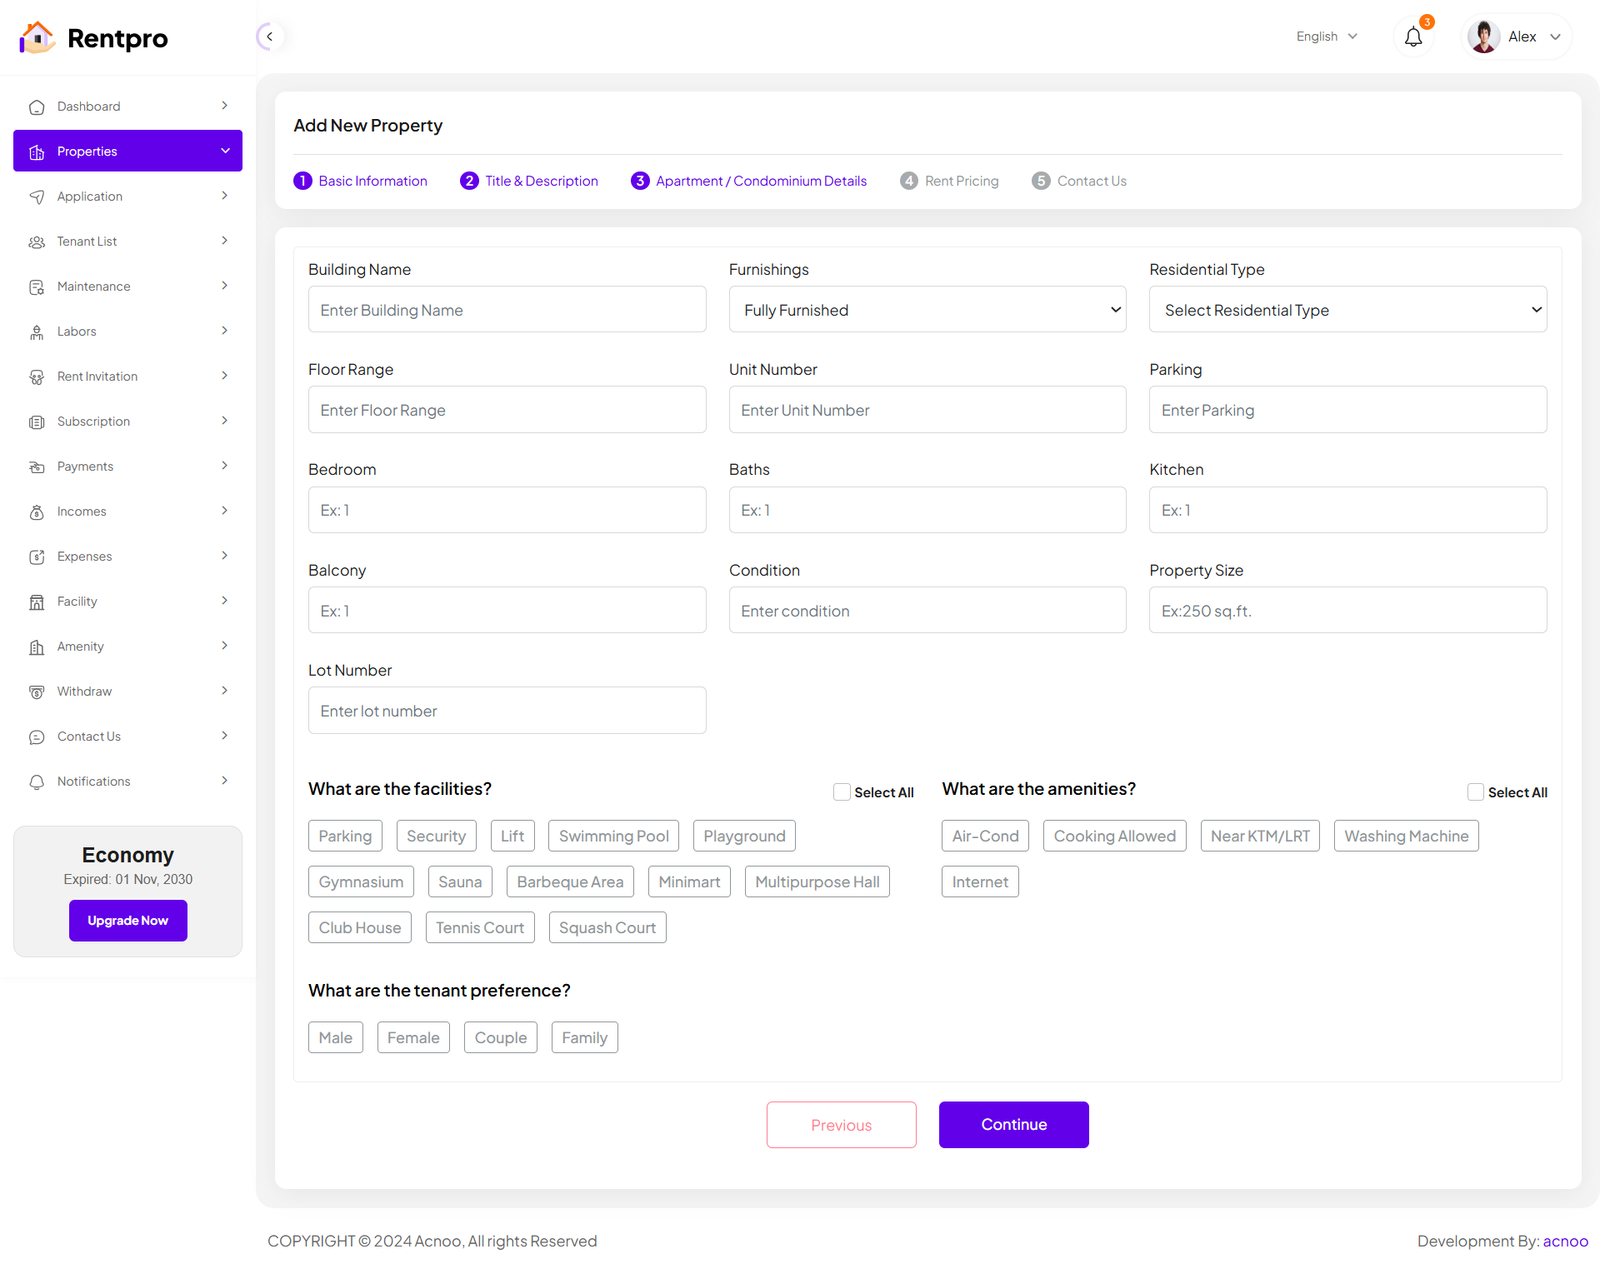The image size is (1600, 1273).
Task: Expand the Alex user profile menu
Action: click(1516, 37)
